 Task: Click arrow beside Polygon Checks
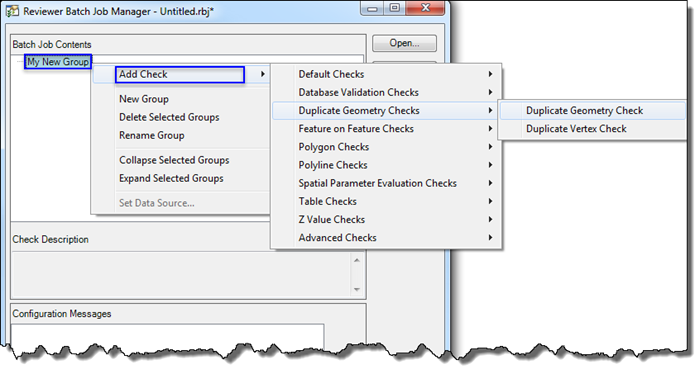[490, 147]
